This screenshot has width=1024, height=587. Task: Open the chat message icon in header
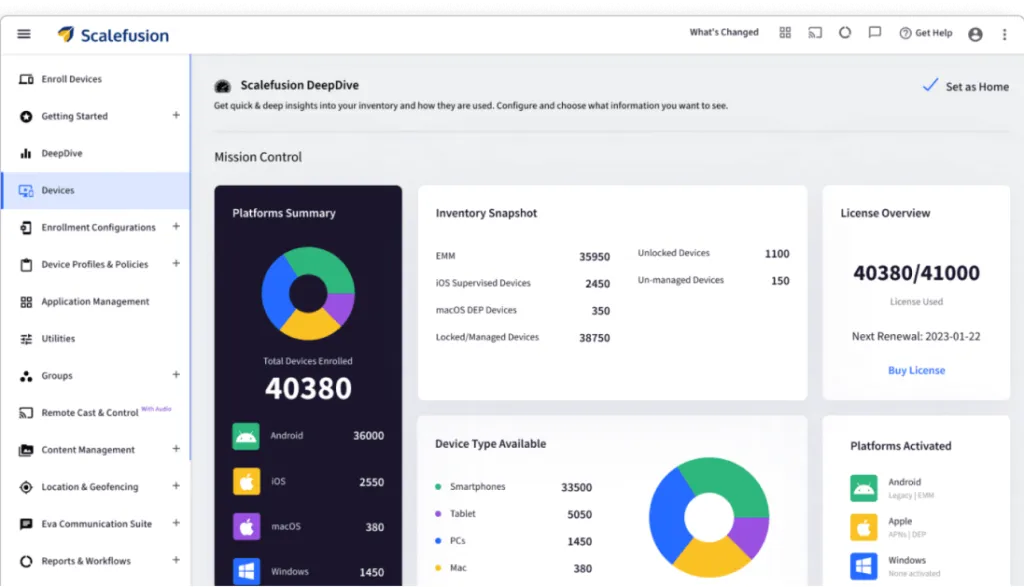click(875, 33)
